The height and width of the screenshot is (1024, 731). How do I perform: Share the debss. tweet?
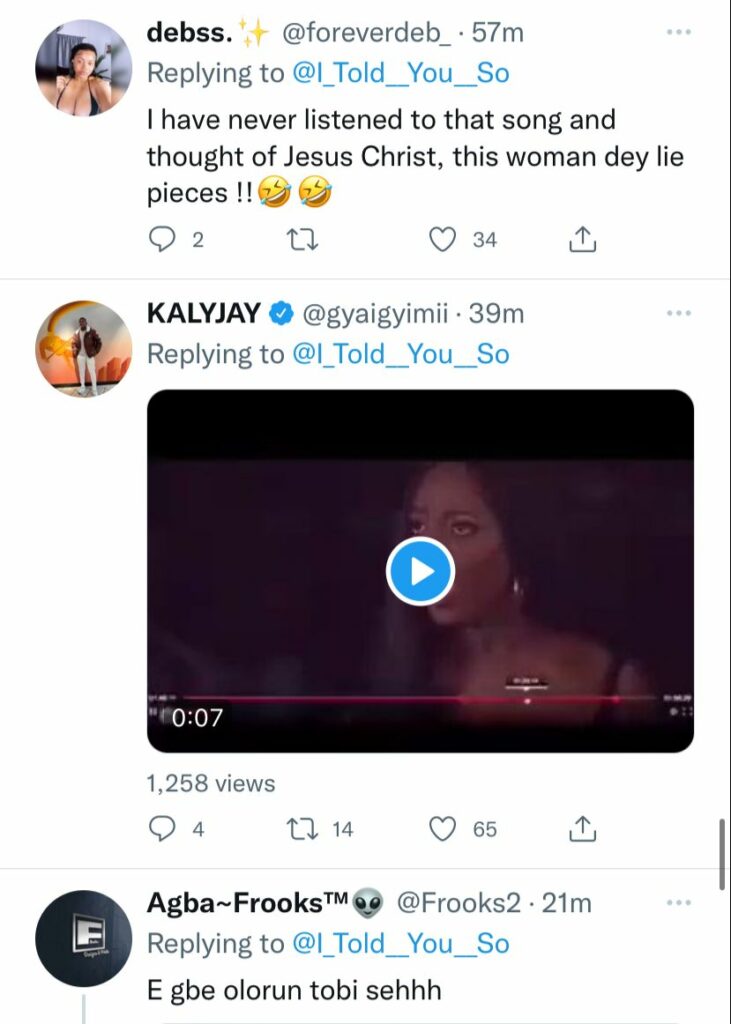click(582, 240)
